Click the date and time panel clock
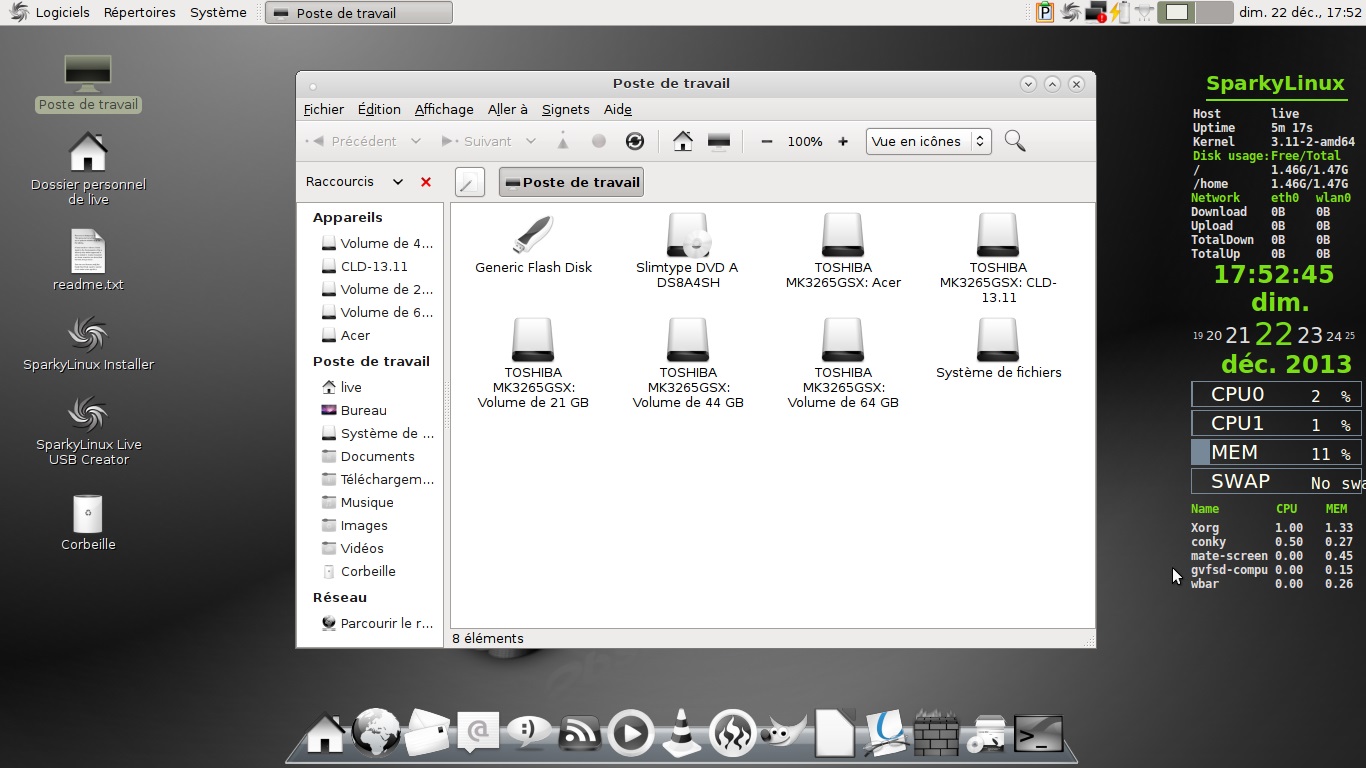This screenshot has width=1366, height=768. tap(1300, 12)
